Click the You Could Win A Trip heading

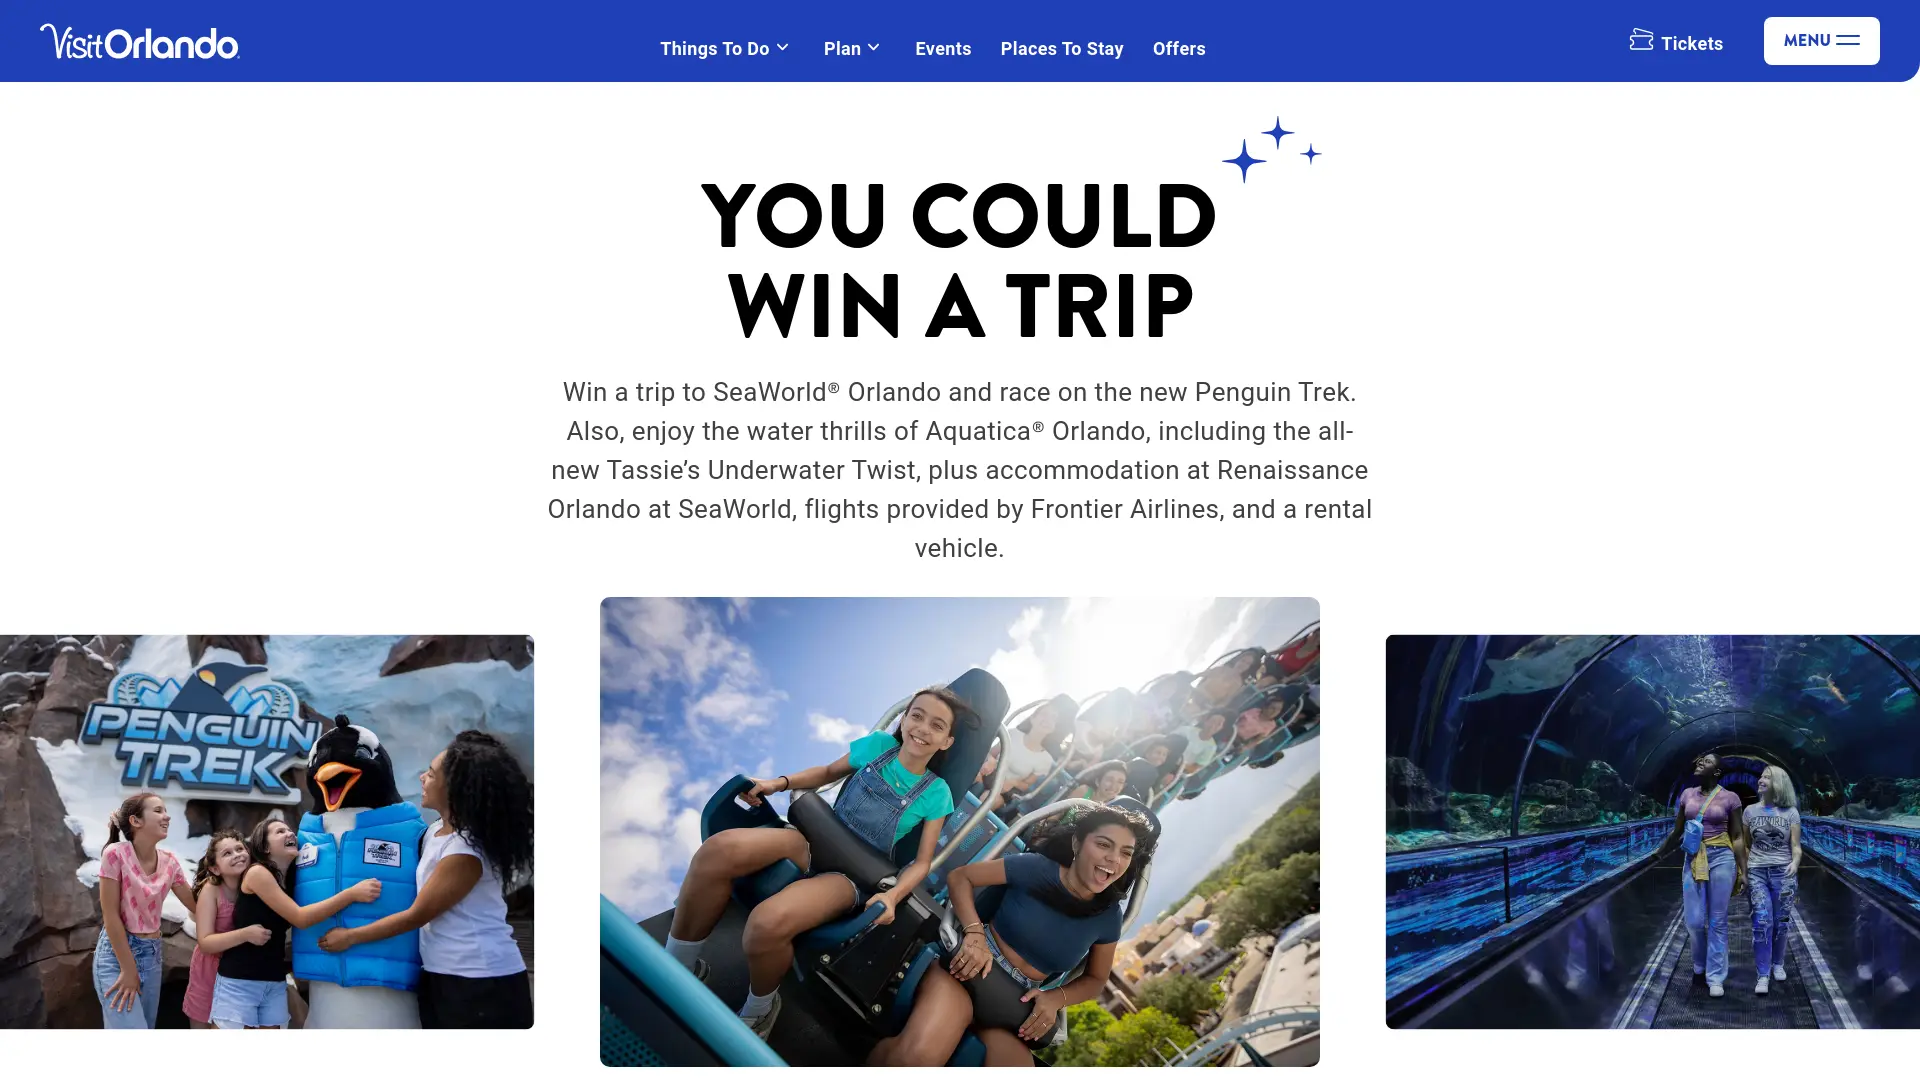click(960, 260)
